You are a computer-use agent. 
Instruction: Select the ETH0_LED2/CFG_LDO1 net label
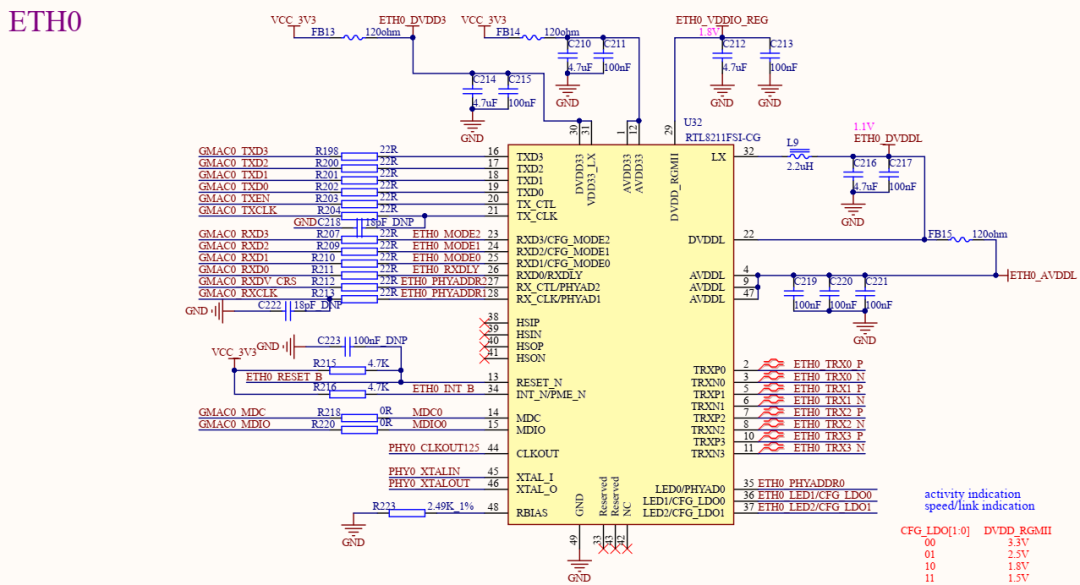[815, 507]
